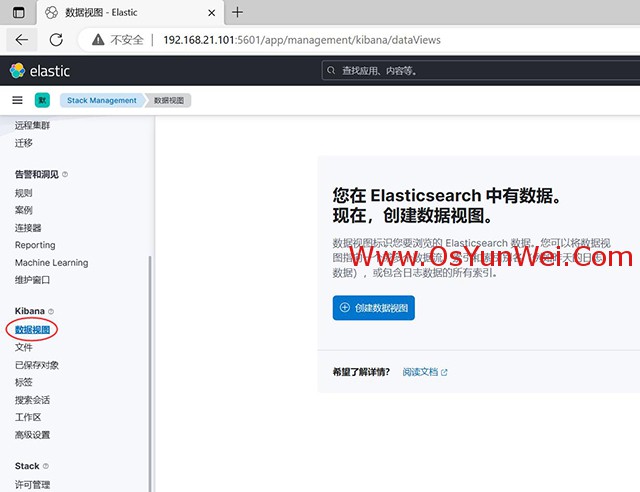
Task: Open 已保存对象 under Kibana
Action: (37, 365)
